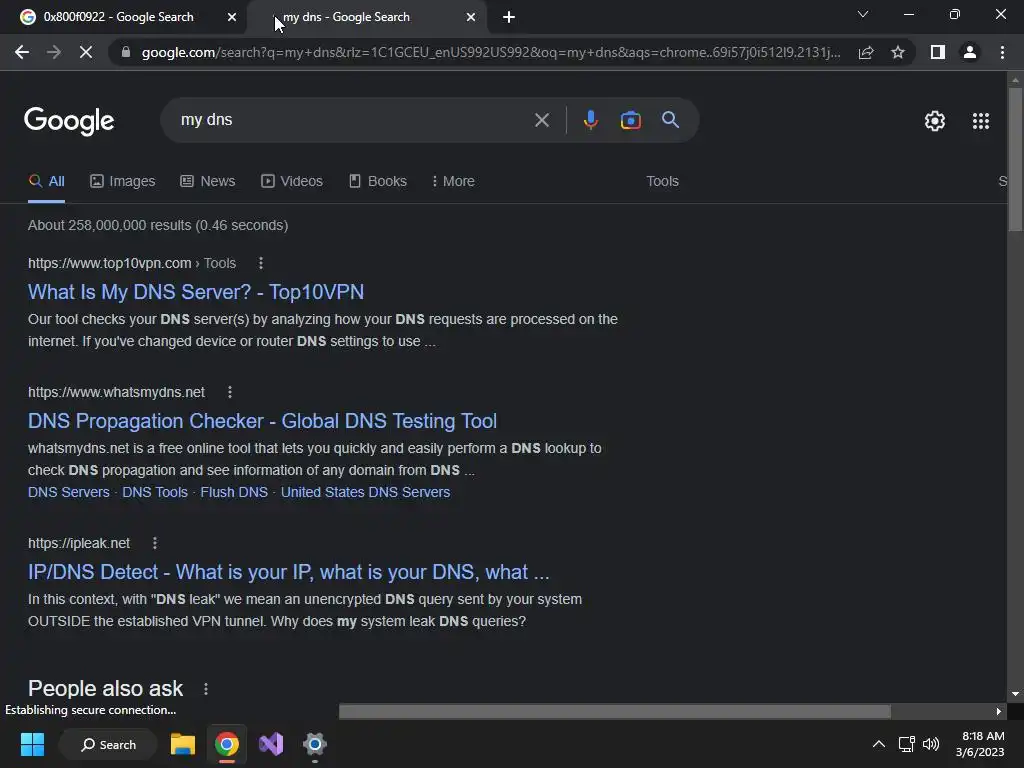The image size is (1024, 768).
Task: Click the scroll-down arrow of the page
Action: (1015, 694)
